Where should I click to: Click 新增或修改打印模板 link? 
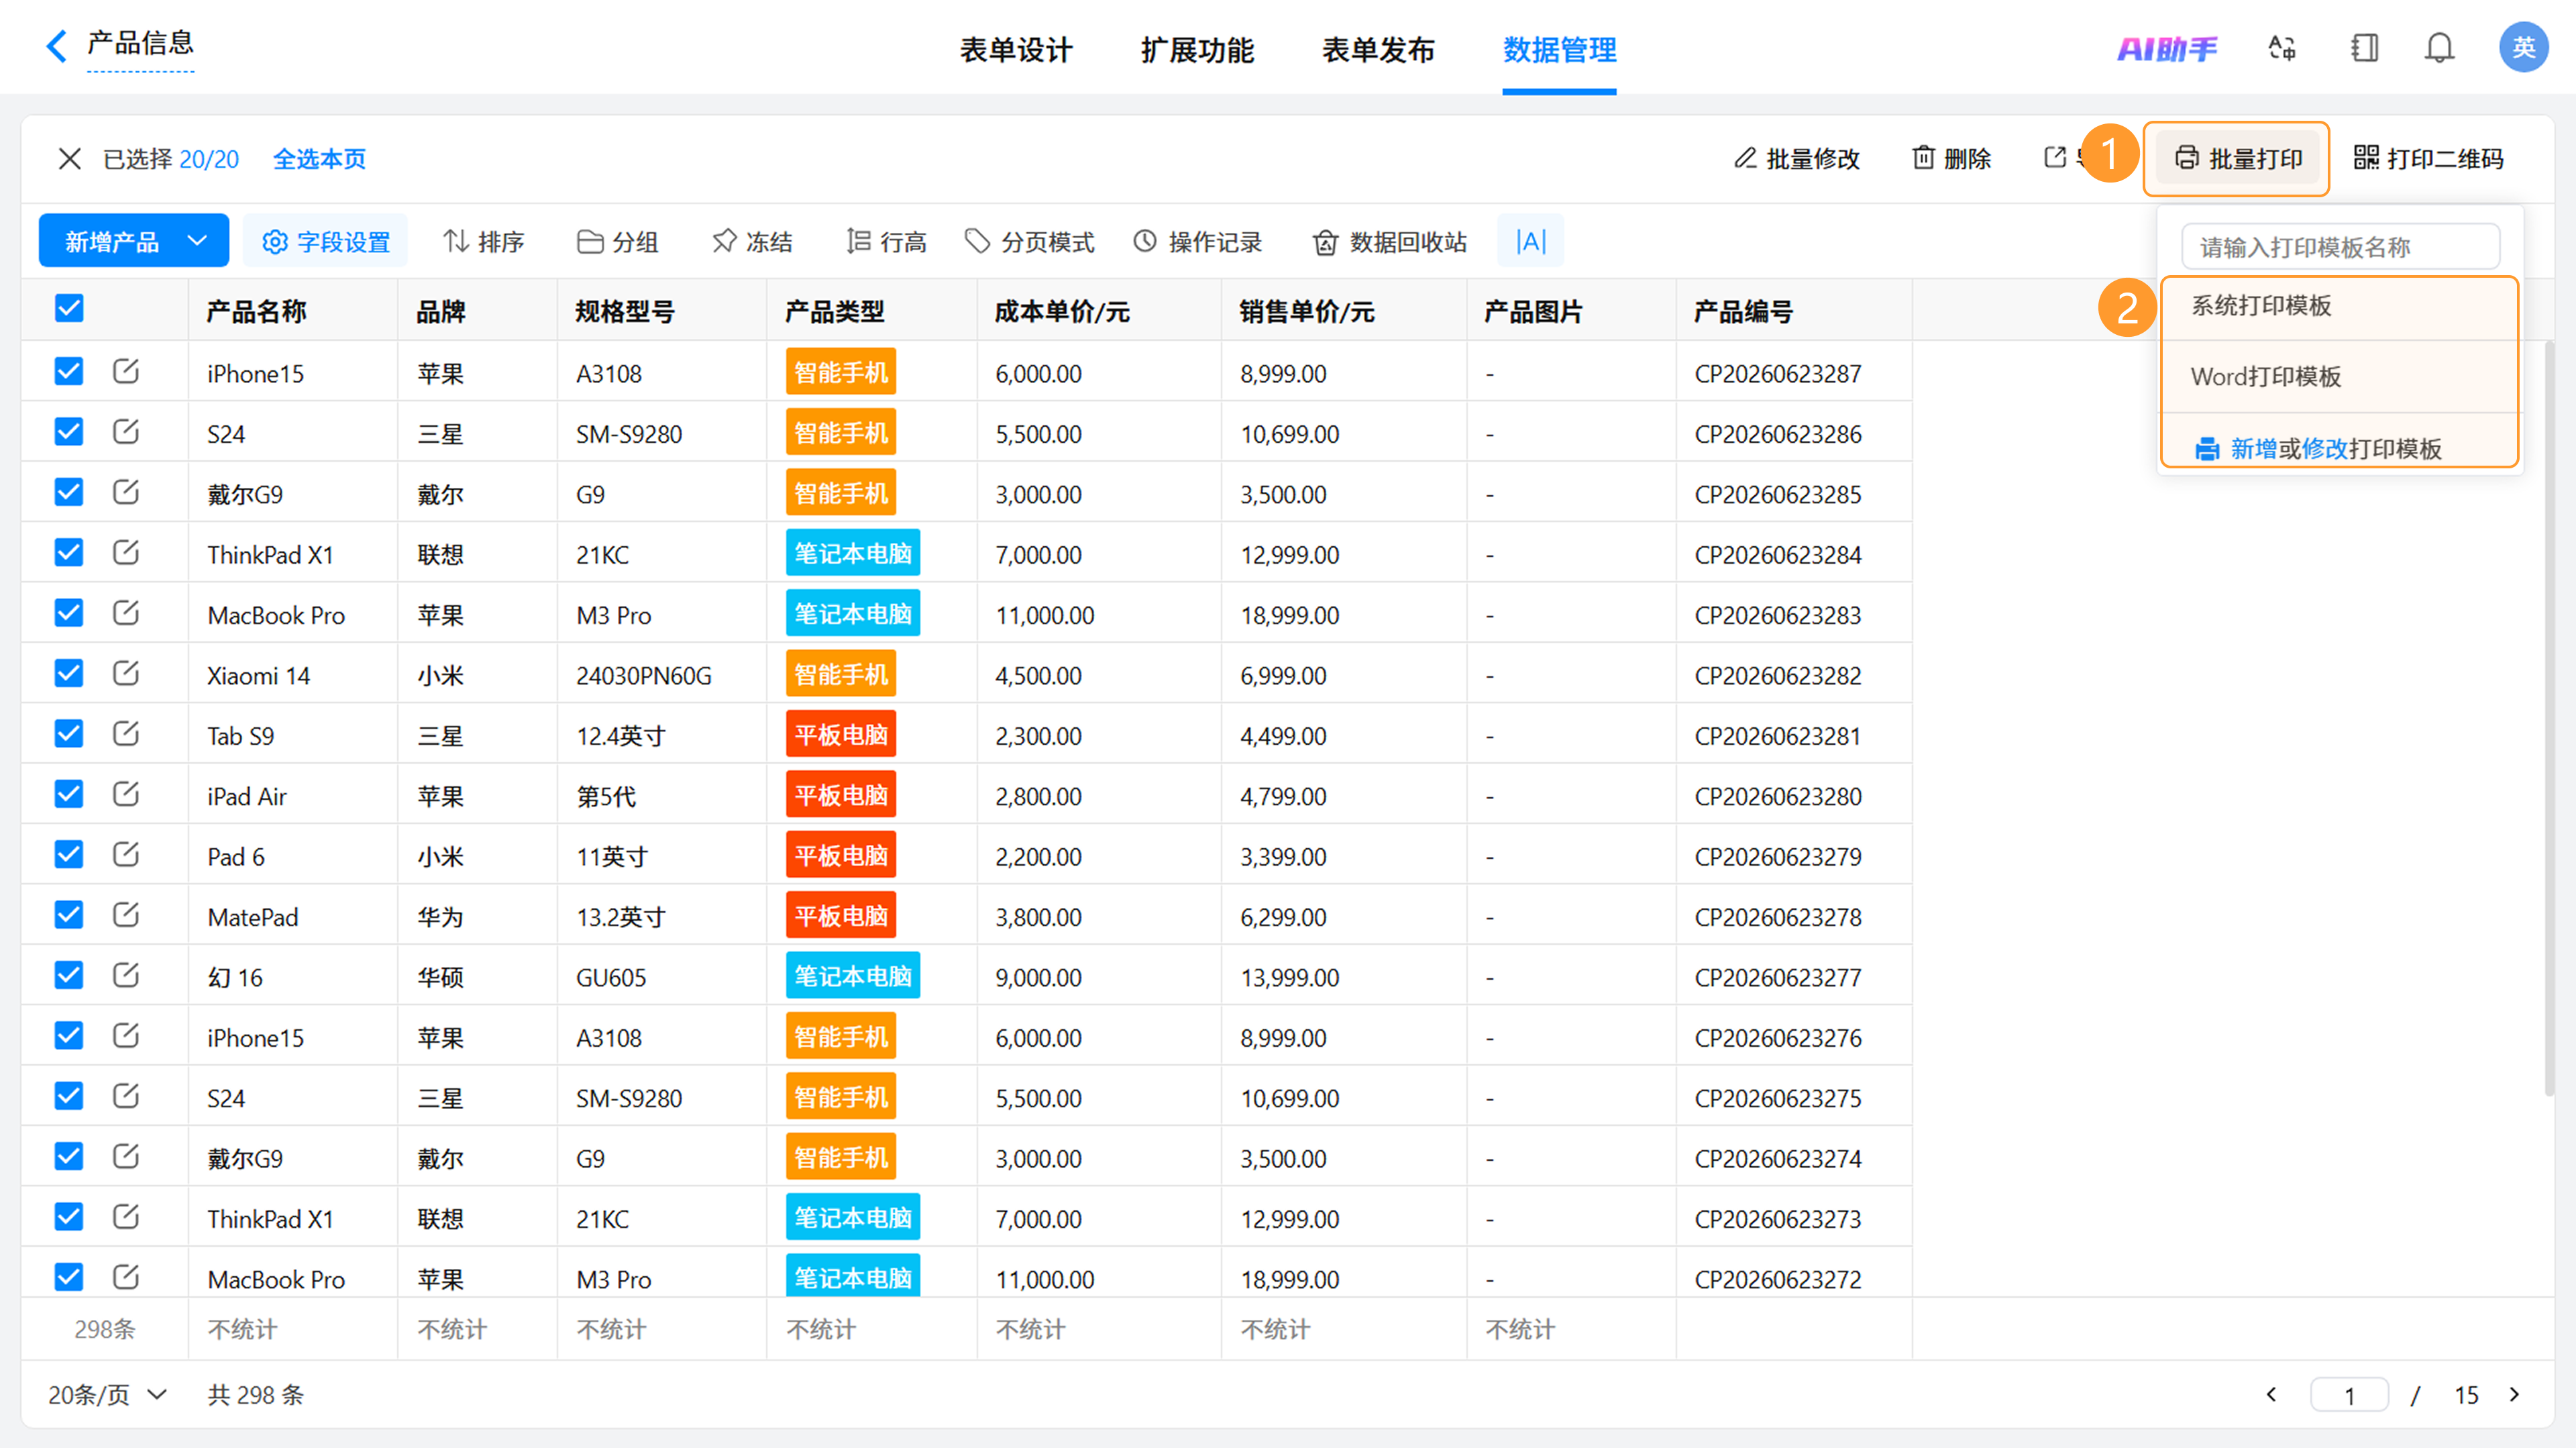(x=2318, y=449)
